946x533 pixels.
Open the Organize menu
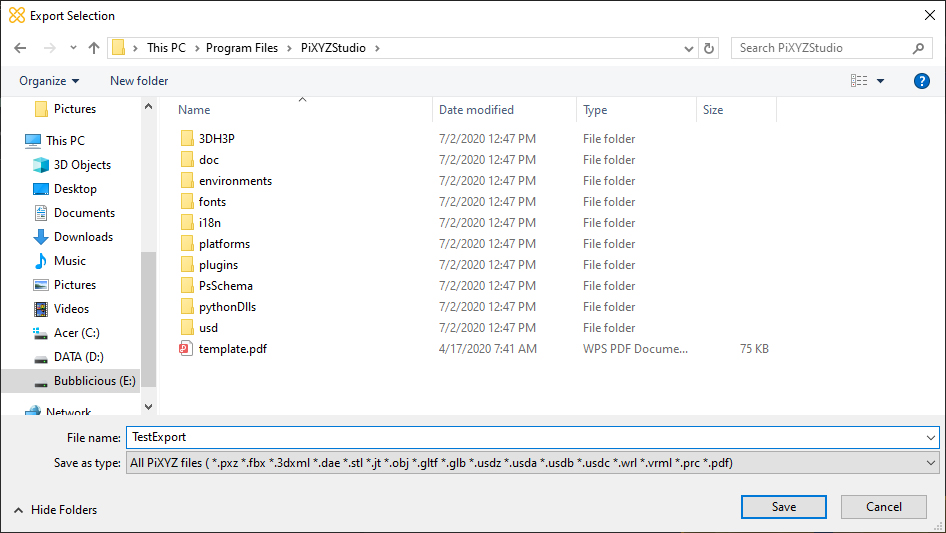coord(49,81)
